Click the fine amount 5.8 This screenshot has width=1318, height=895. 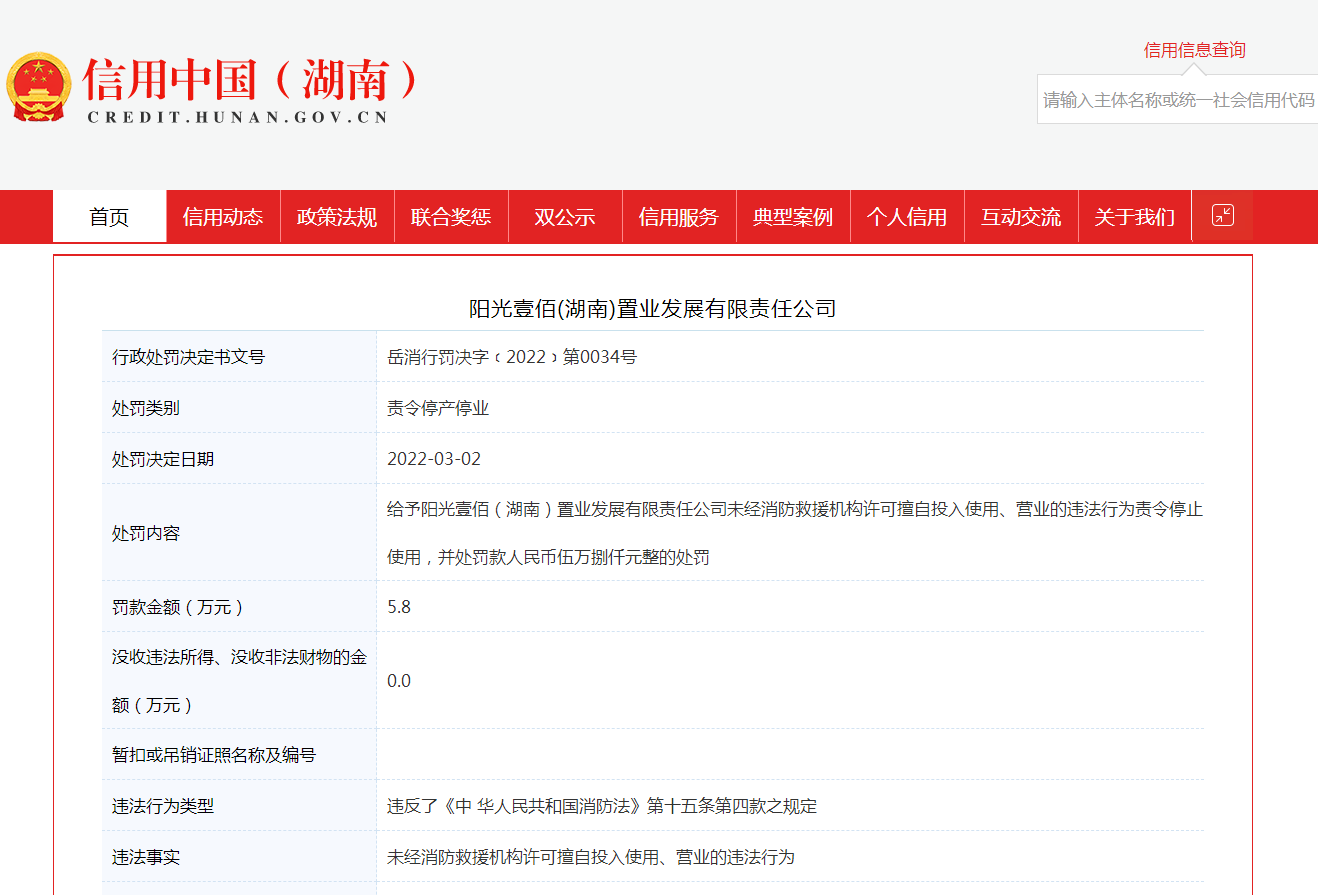pyautogui.click(x=399, y=607)
